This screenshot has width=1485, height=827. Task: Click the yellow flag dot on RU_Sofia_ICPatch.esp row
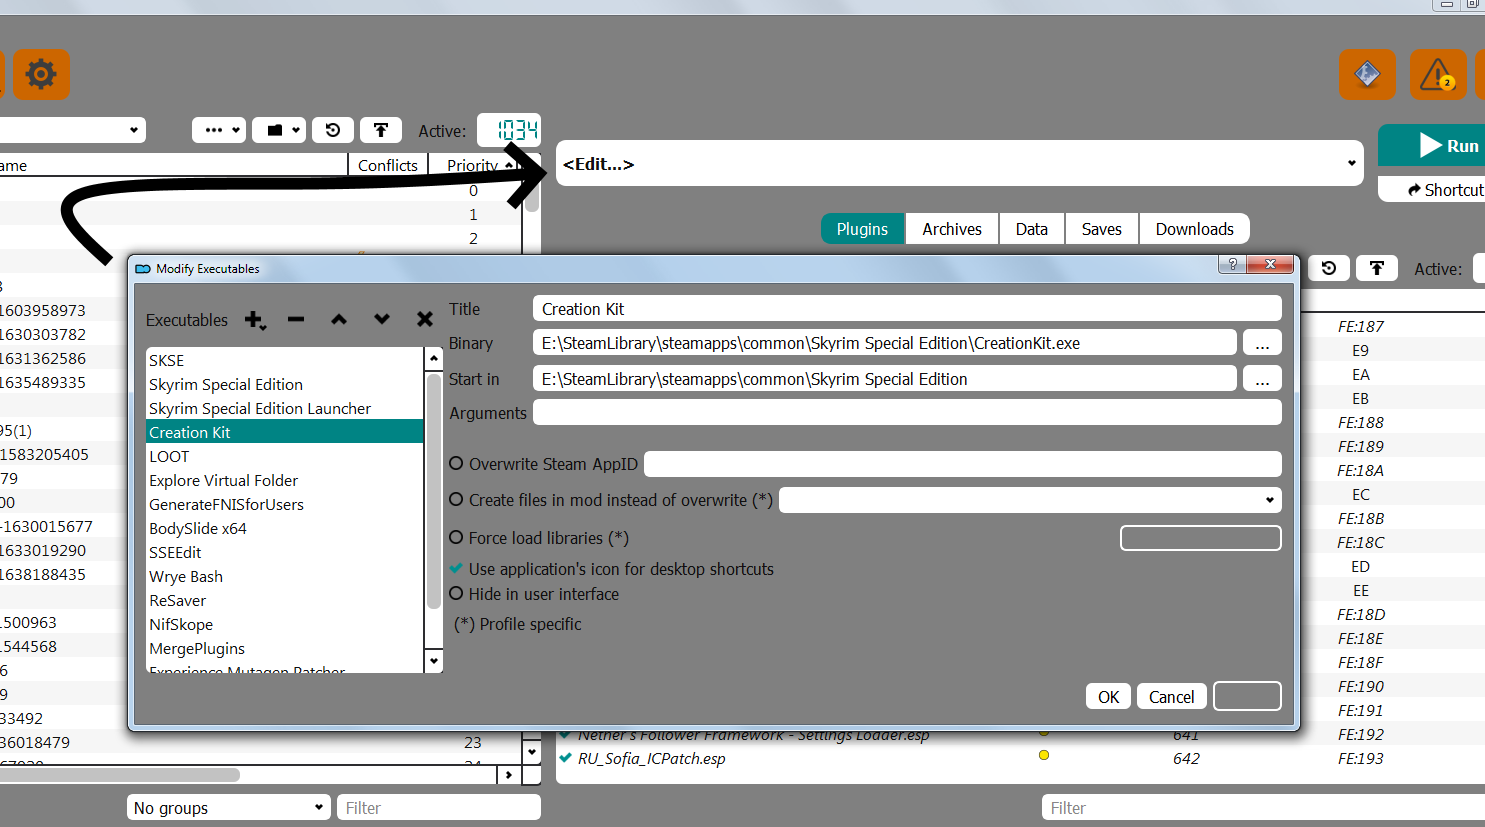tap(1044, 755)
